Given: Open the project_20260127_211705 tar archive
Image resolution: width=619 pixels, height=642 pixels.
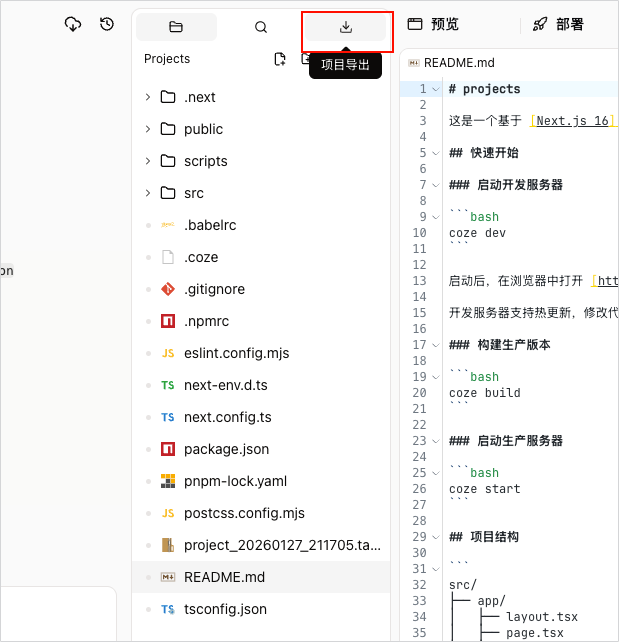Looking at the screenshot, I should tap(261, 545).
